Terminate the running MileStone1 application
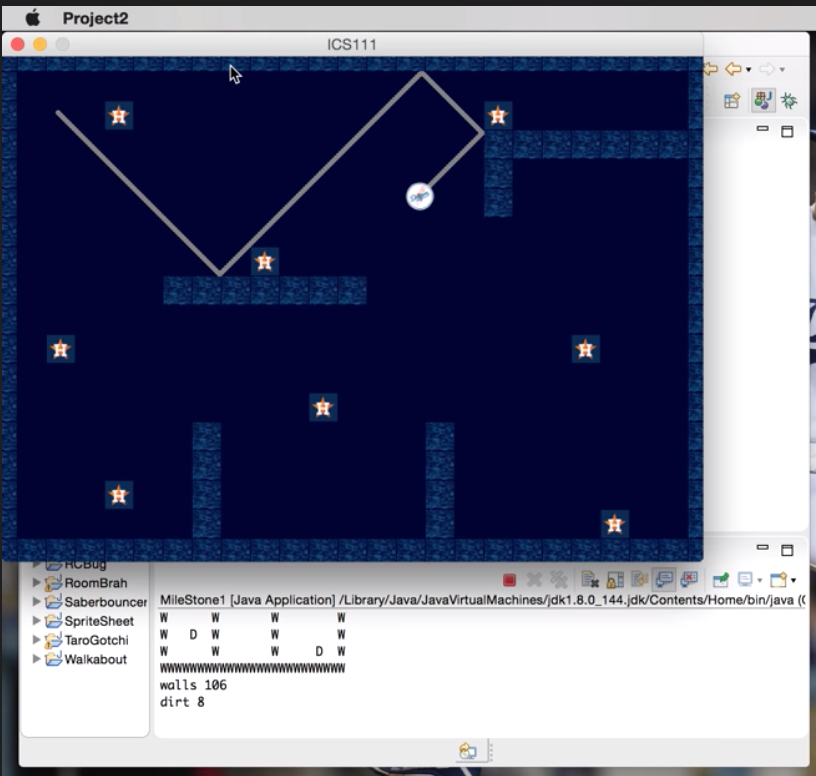The image size is (816, 776). (509, 579)
